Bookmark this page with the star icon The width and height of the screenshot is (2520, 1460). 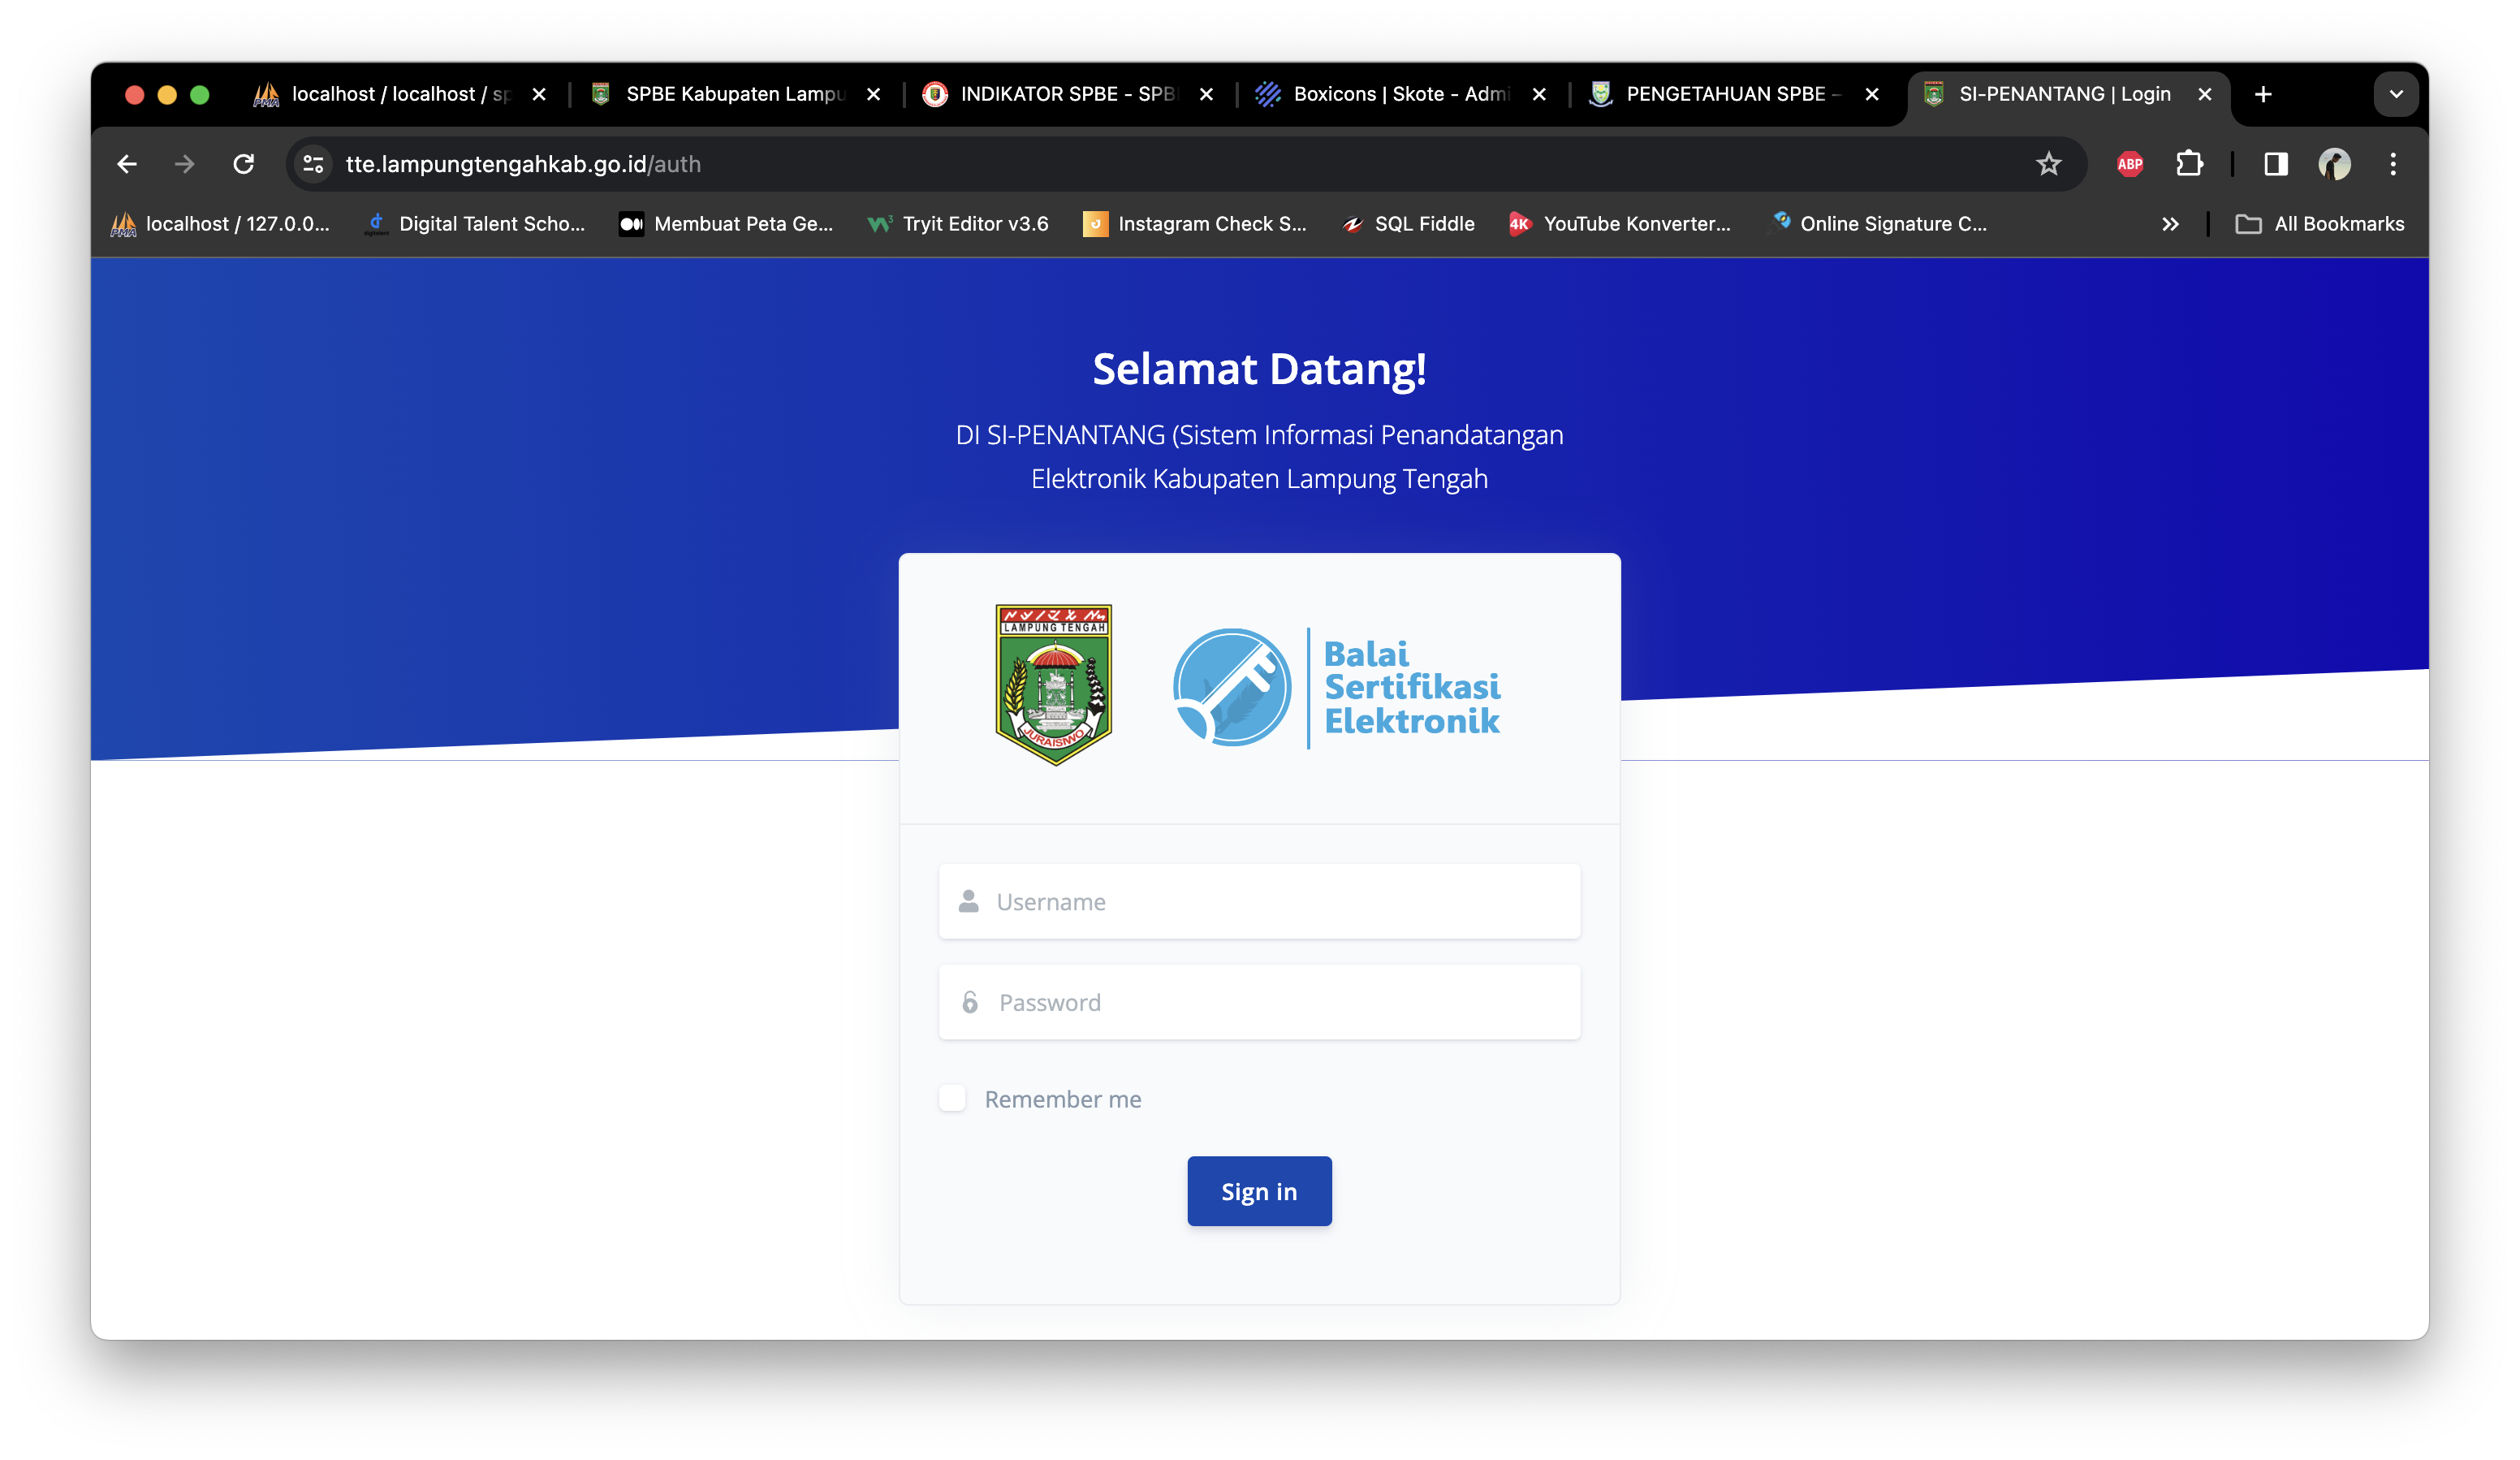2048,164
